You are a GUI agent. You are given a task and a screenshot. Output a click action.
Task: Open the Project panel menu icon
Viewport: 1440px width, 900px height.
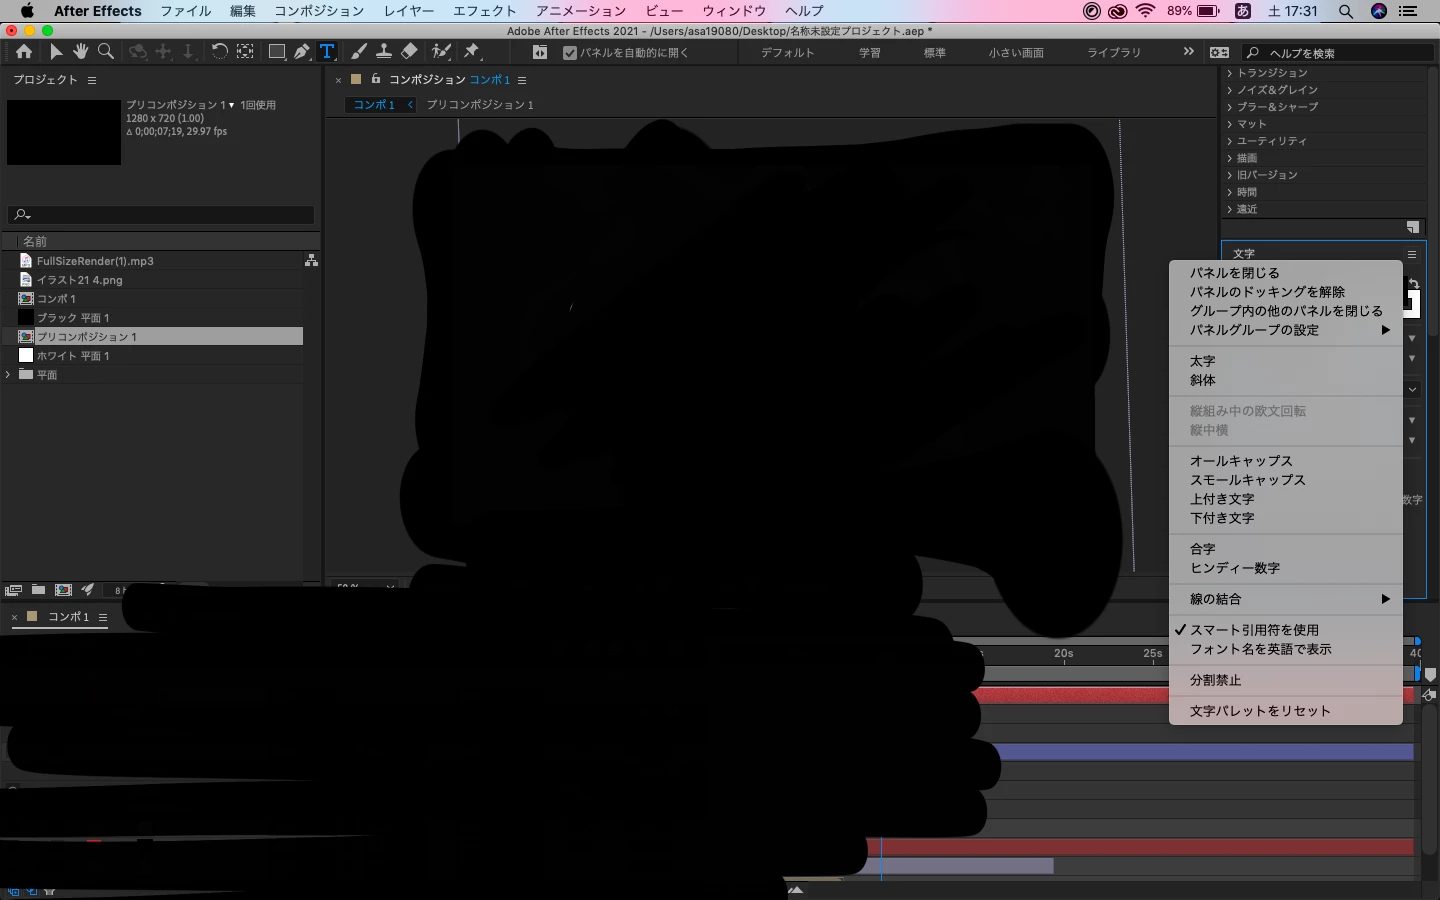tap(92, 80)
